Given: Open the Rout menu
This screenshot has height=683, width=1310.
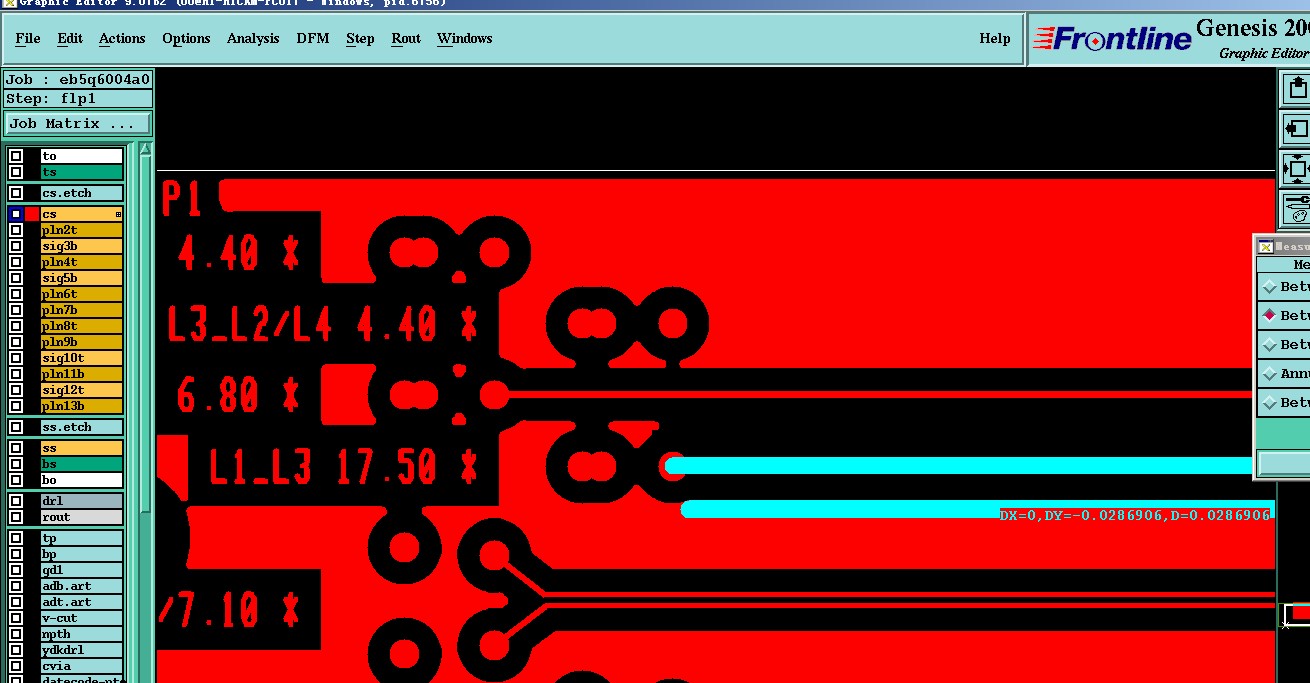Looking at the screenshot, I should 406,38.
